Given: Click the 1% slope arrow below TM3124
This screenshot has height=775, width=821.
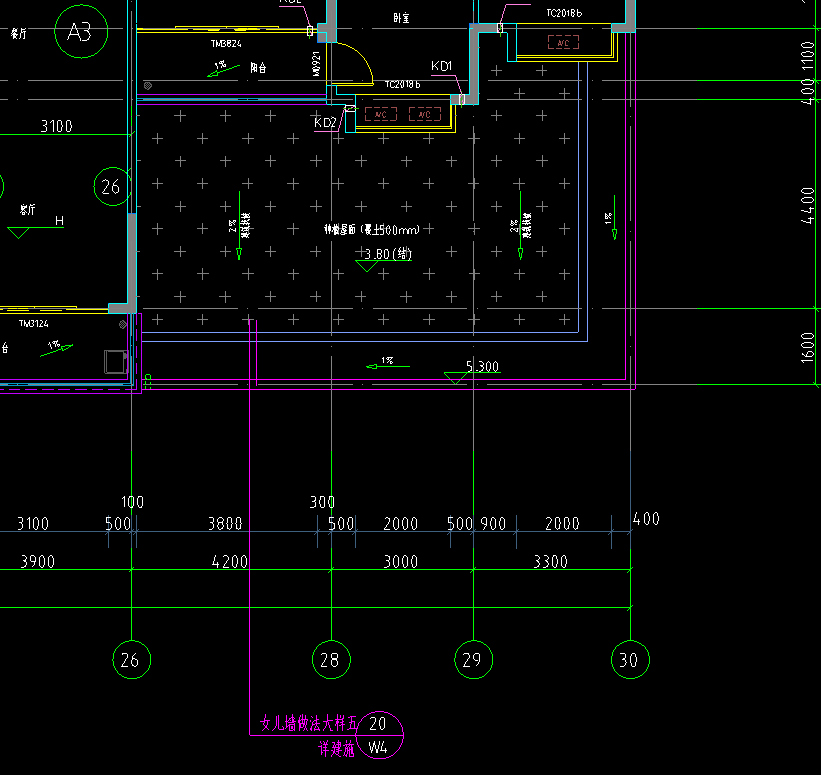Looking at the screenshot, I should 57,349.
